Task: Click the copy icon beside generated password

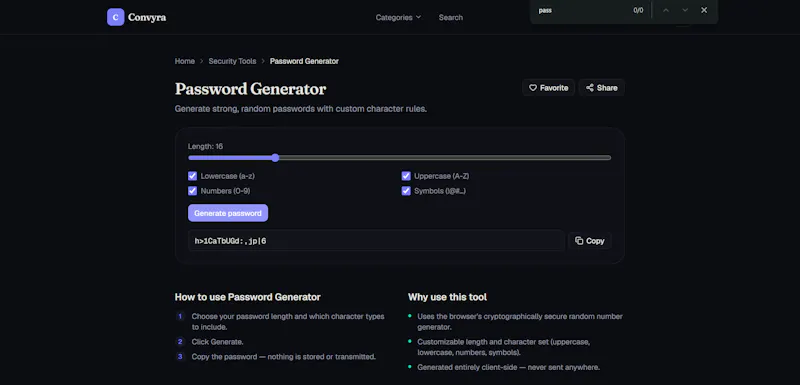Action: pyautogui.click(x=579, y=241)
